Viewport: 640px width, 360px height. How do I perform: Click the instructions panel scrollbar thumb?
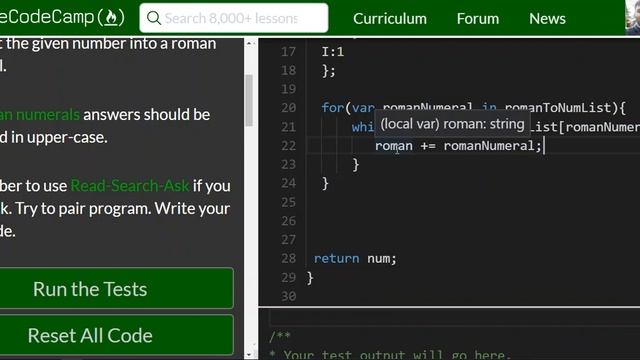(249, 100)
